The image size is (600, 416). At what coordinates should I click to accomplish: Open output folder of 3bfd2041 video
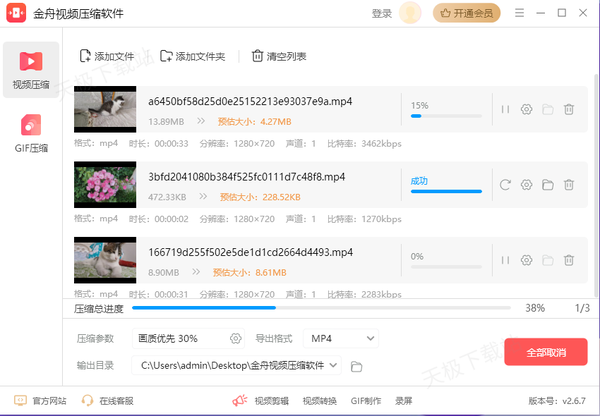[x=548, y=184]
